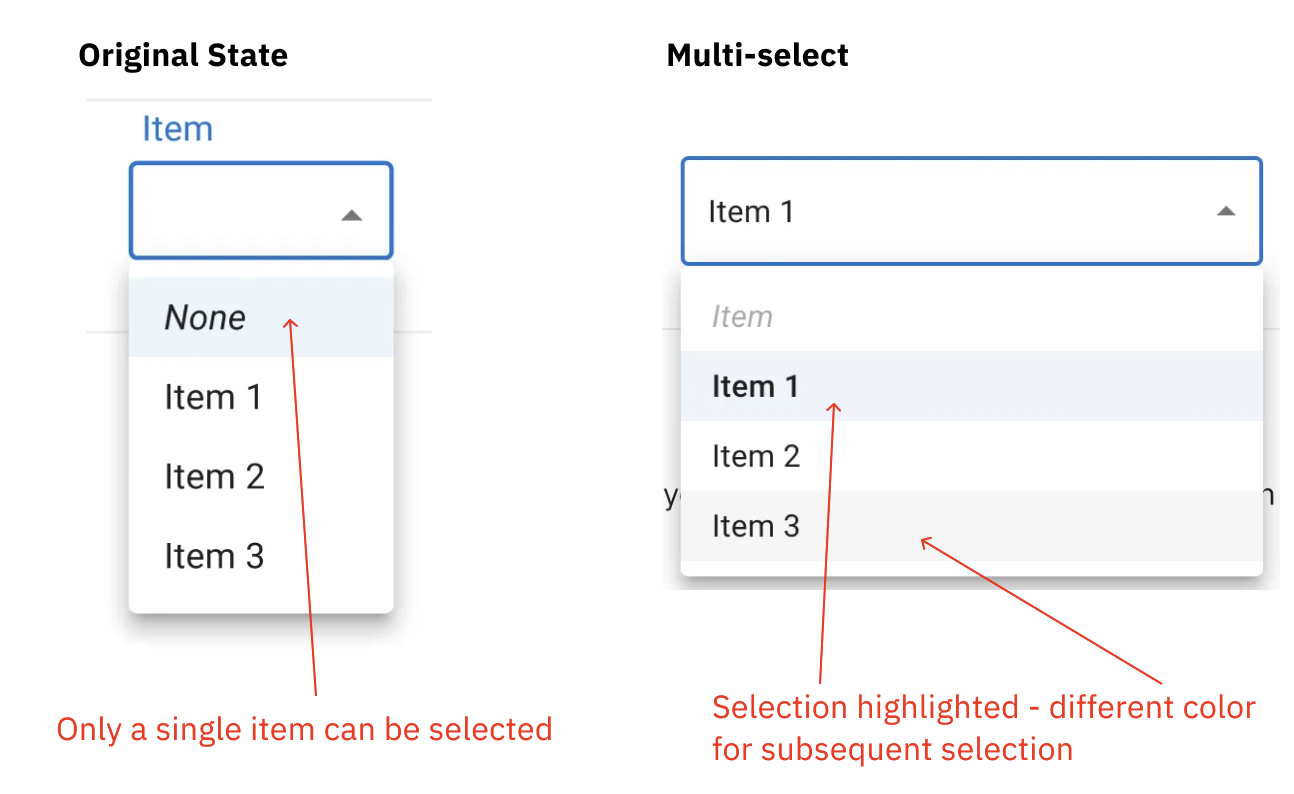This screenshot has width=1294, height=794.
Task: Select Item 3 in the Original State list
Action: tap(214, 556)
